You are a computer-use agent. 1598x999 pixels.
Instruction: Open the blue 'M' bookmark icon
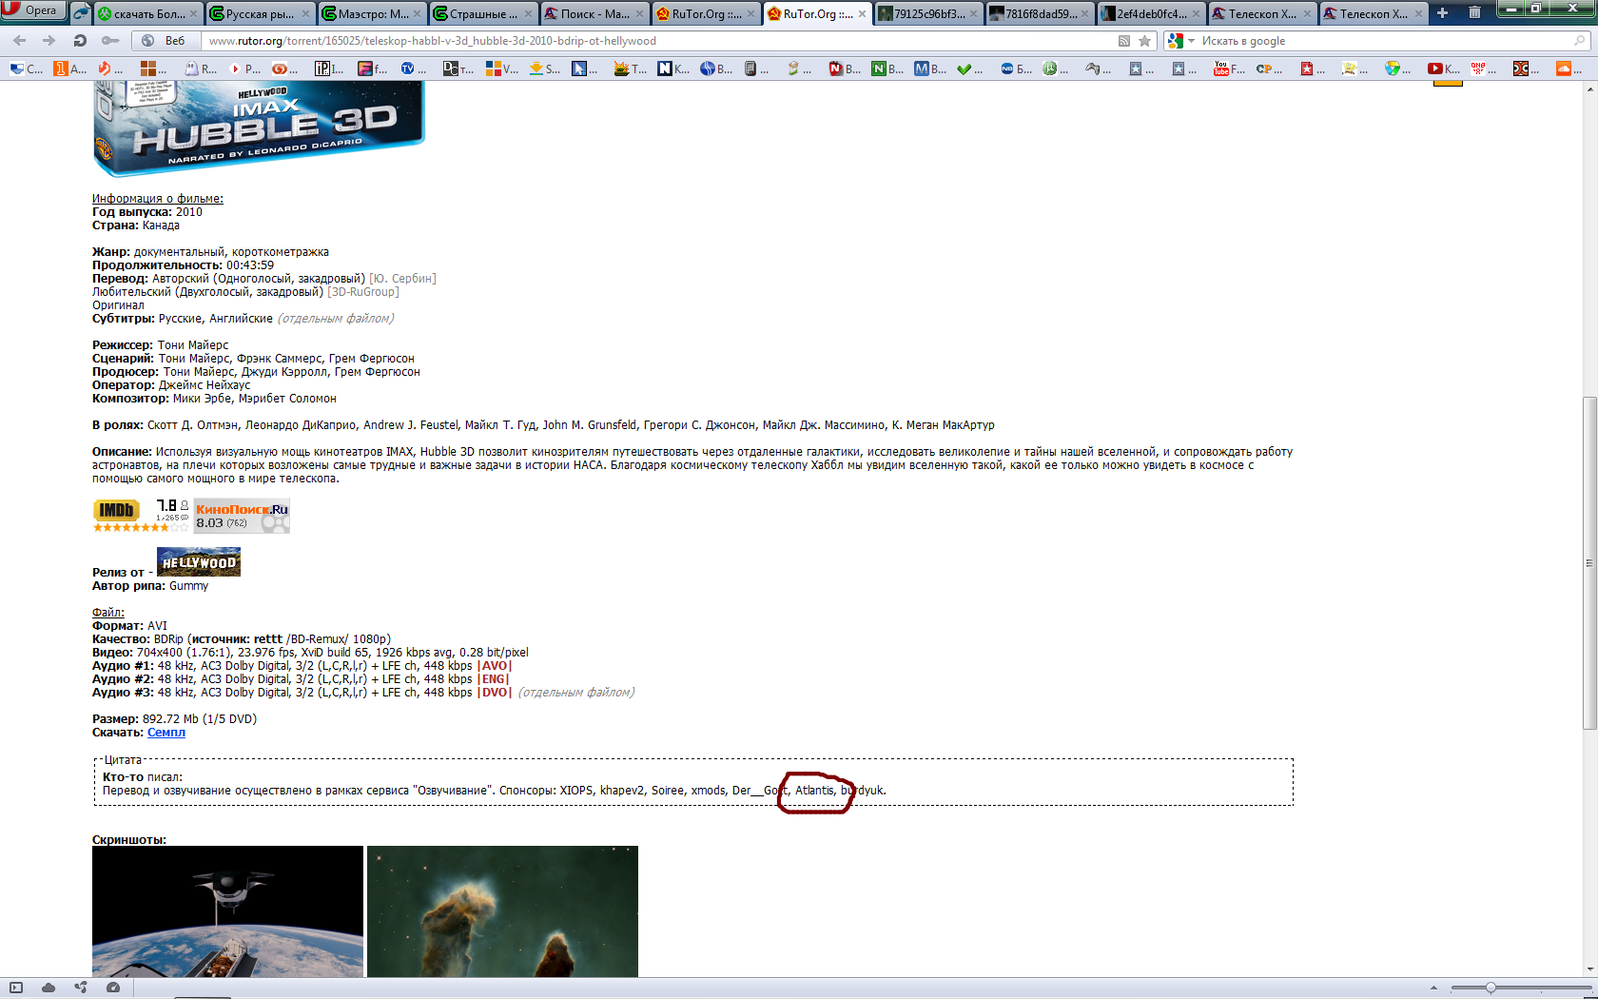coord(929,68)
